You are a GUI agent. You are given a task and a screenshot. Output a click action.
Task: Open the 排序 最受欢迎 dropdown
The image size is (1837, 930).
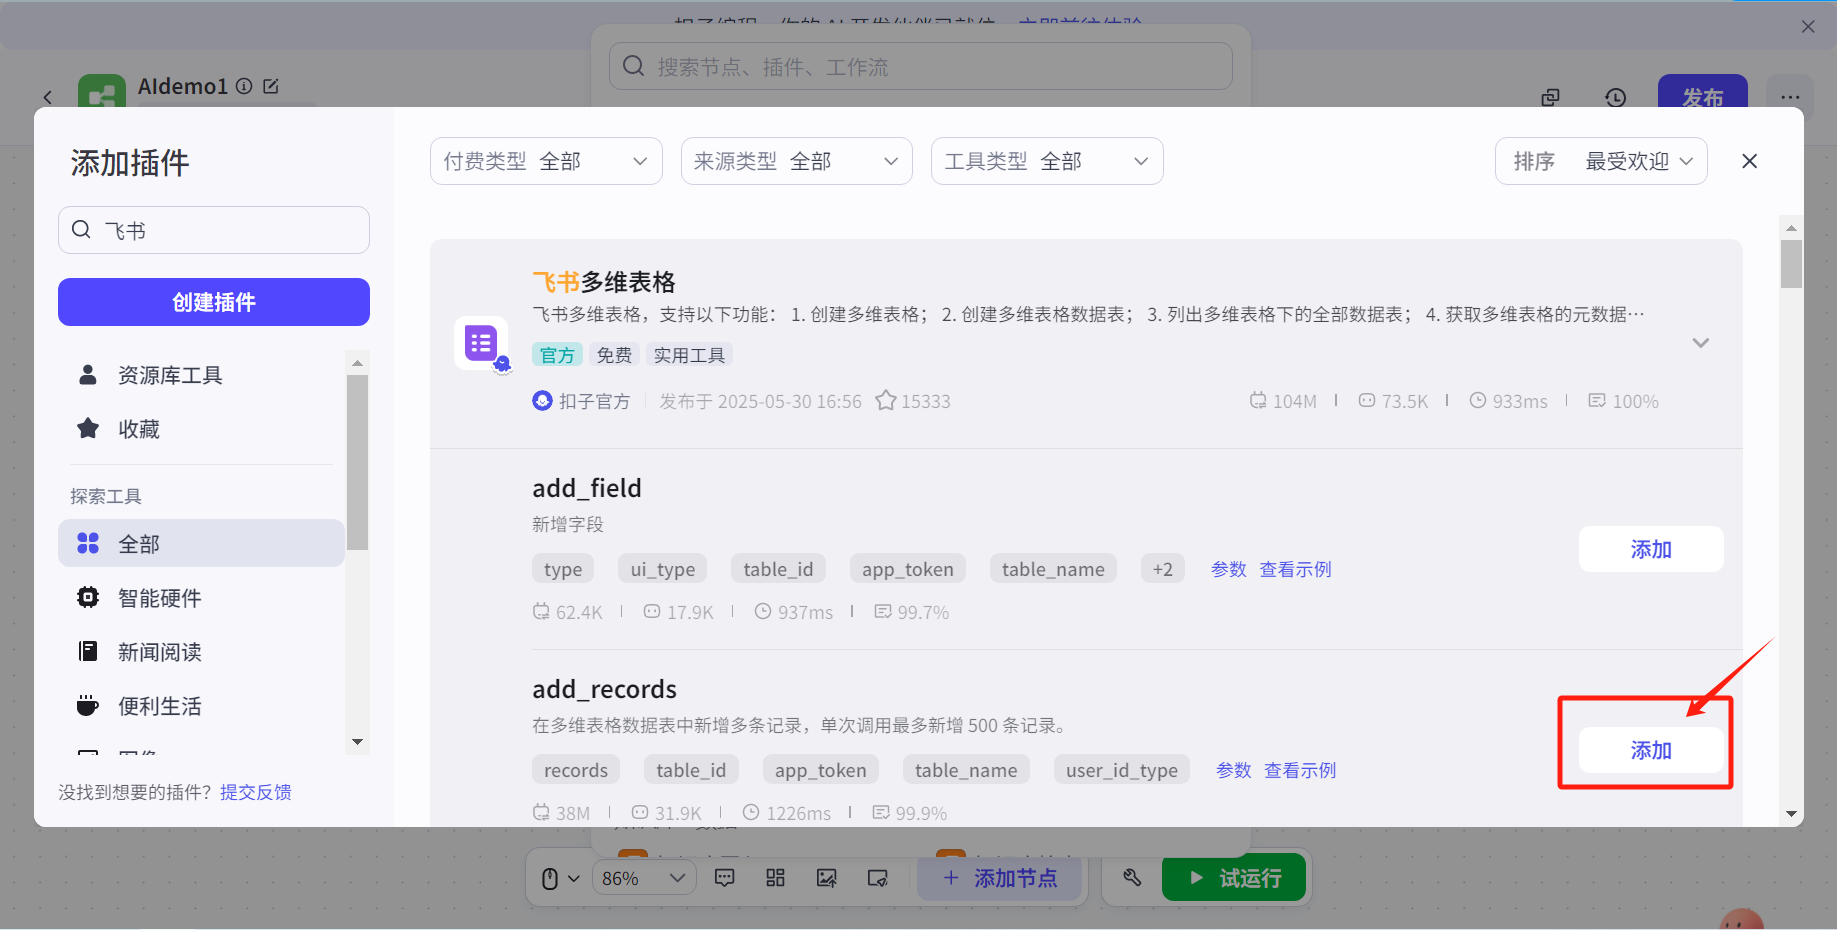click(x=1601, y=161)
